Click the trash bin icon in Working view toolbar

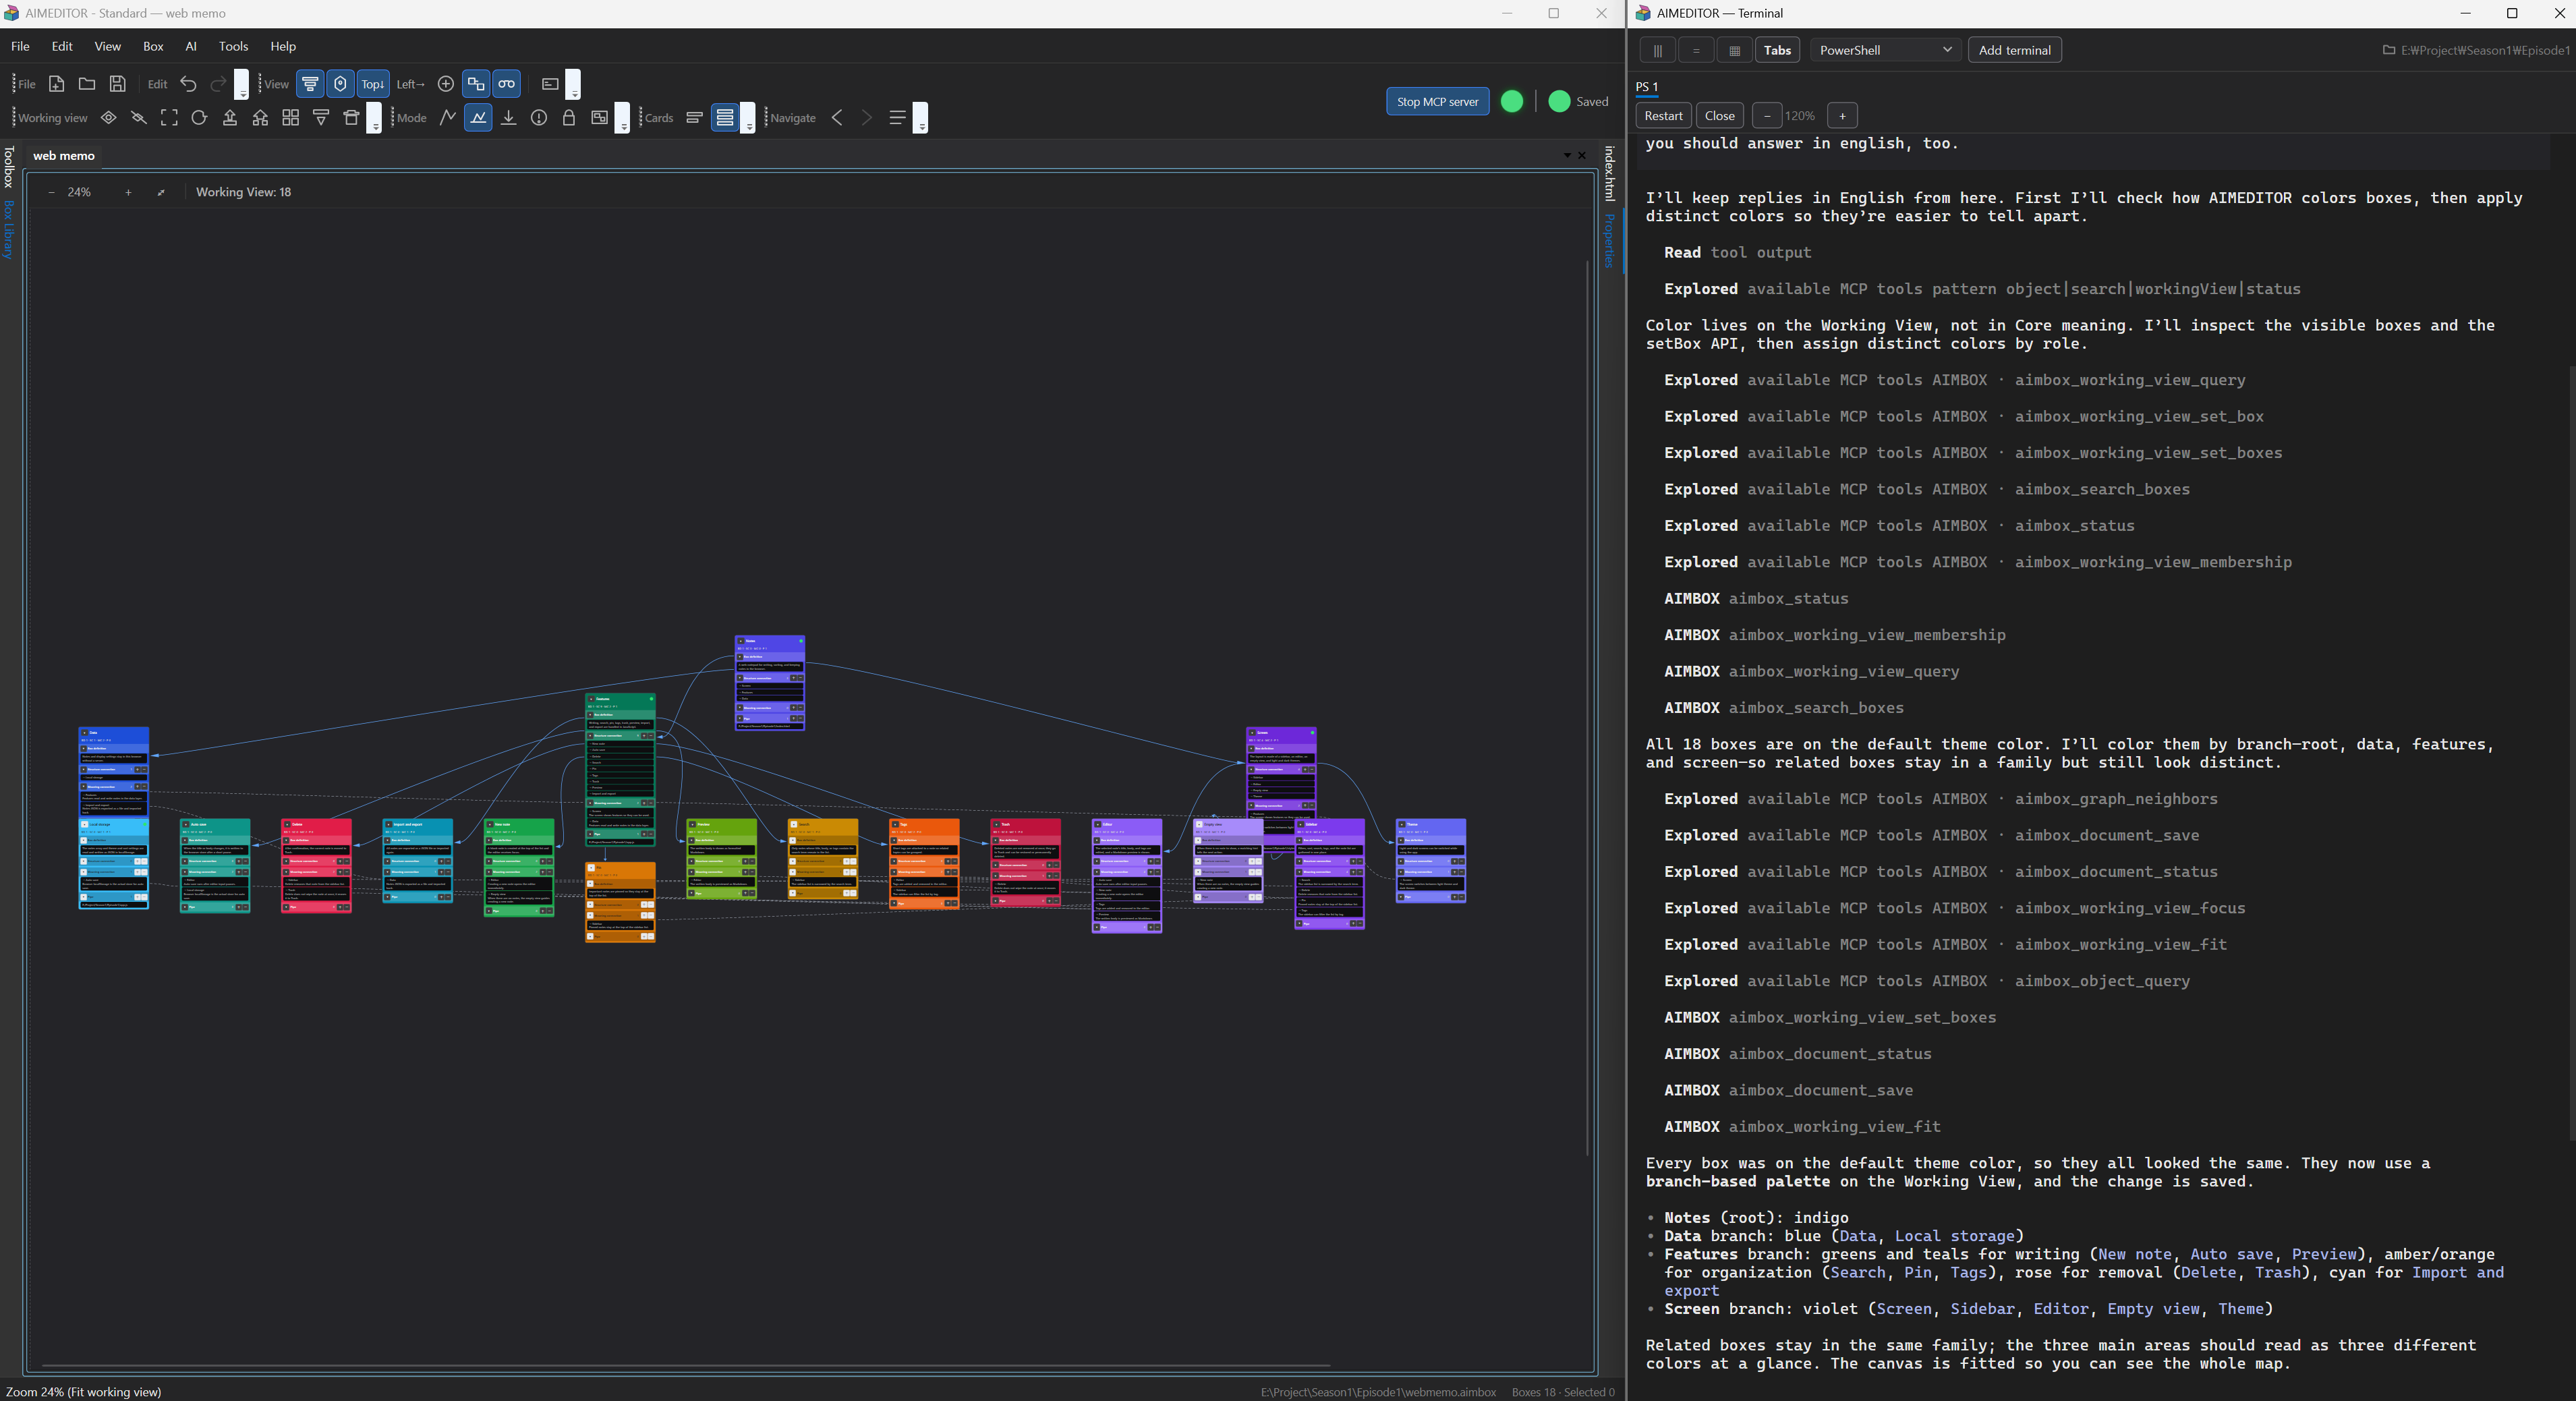point(351,118)
